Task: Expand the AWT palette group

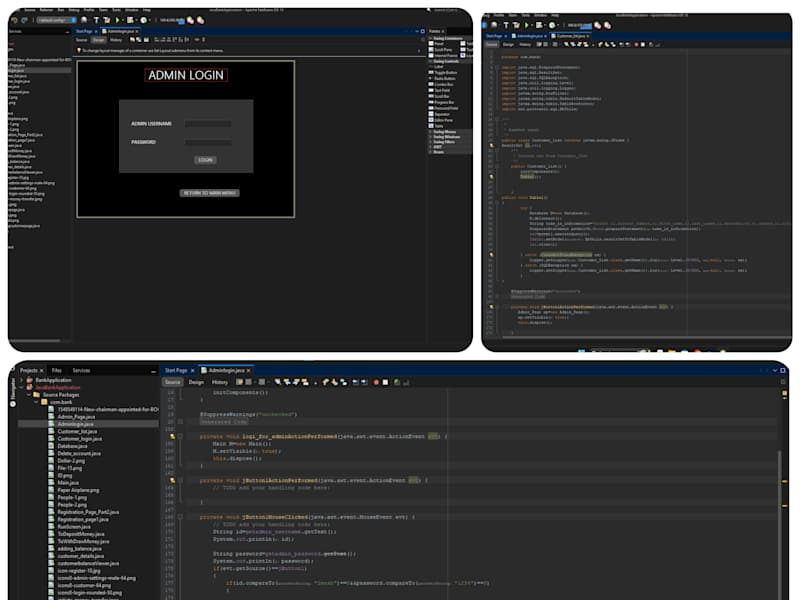Action: [x=431, y=147]
